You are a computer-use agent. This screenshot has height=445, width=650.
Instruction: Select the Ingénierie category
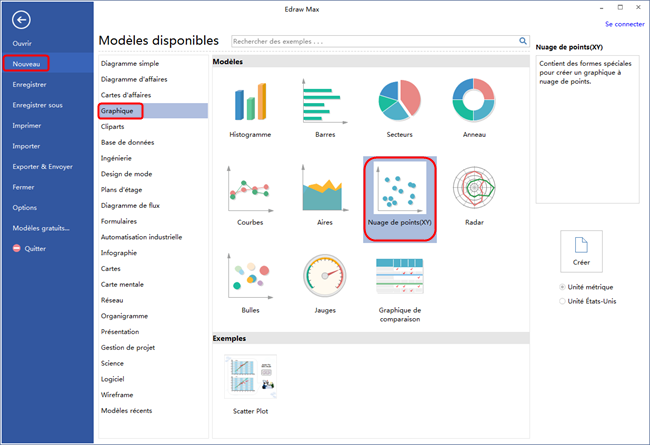116,158
